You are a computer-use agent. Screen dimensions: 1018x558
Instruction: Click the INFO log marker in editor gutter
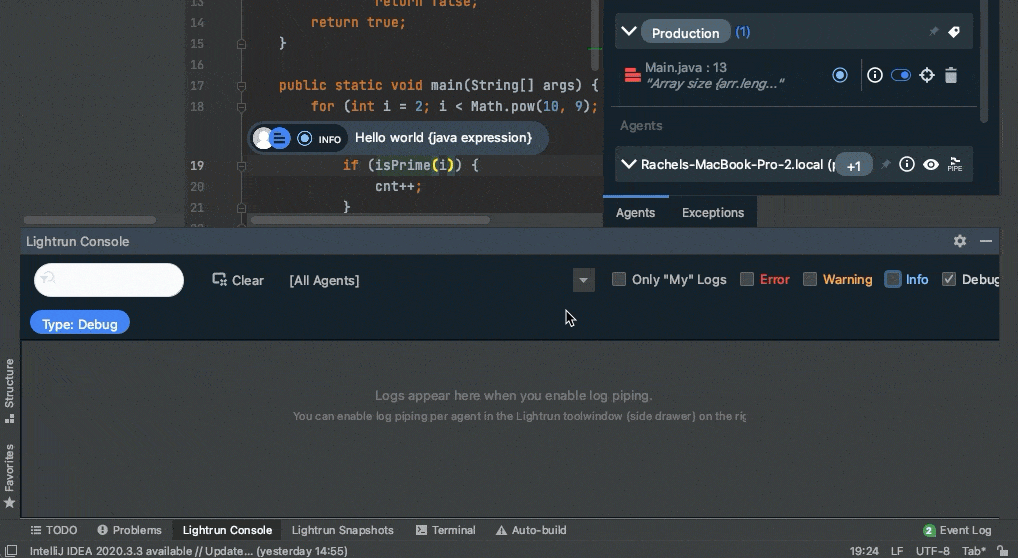pyautogui.click(x=305, y=139)
